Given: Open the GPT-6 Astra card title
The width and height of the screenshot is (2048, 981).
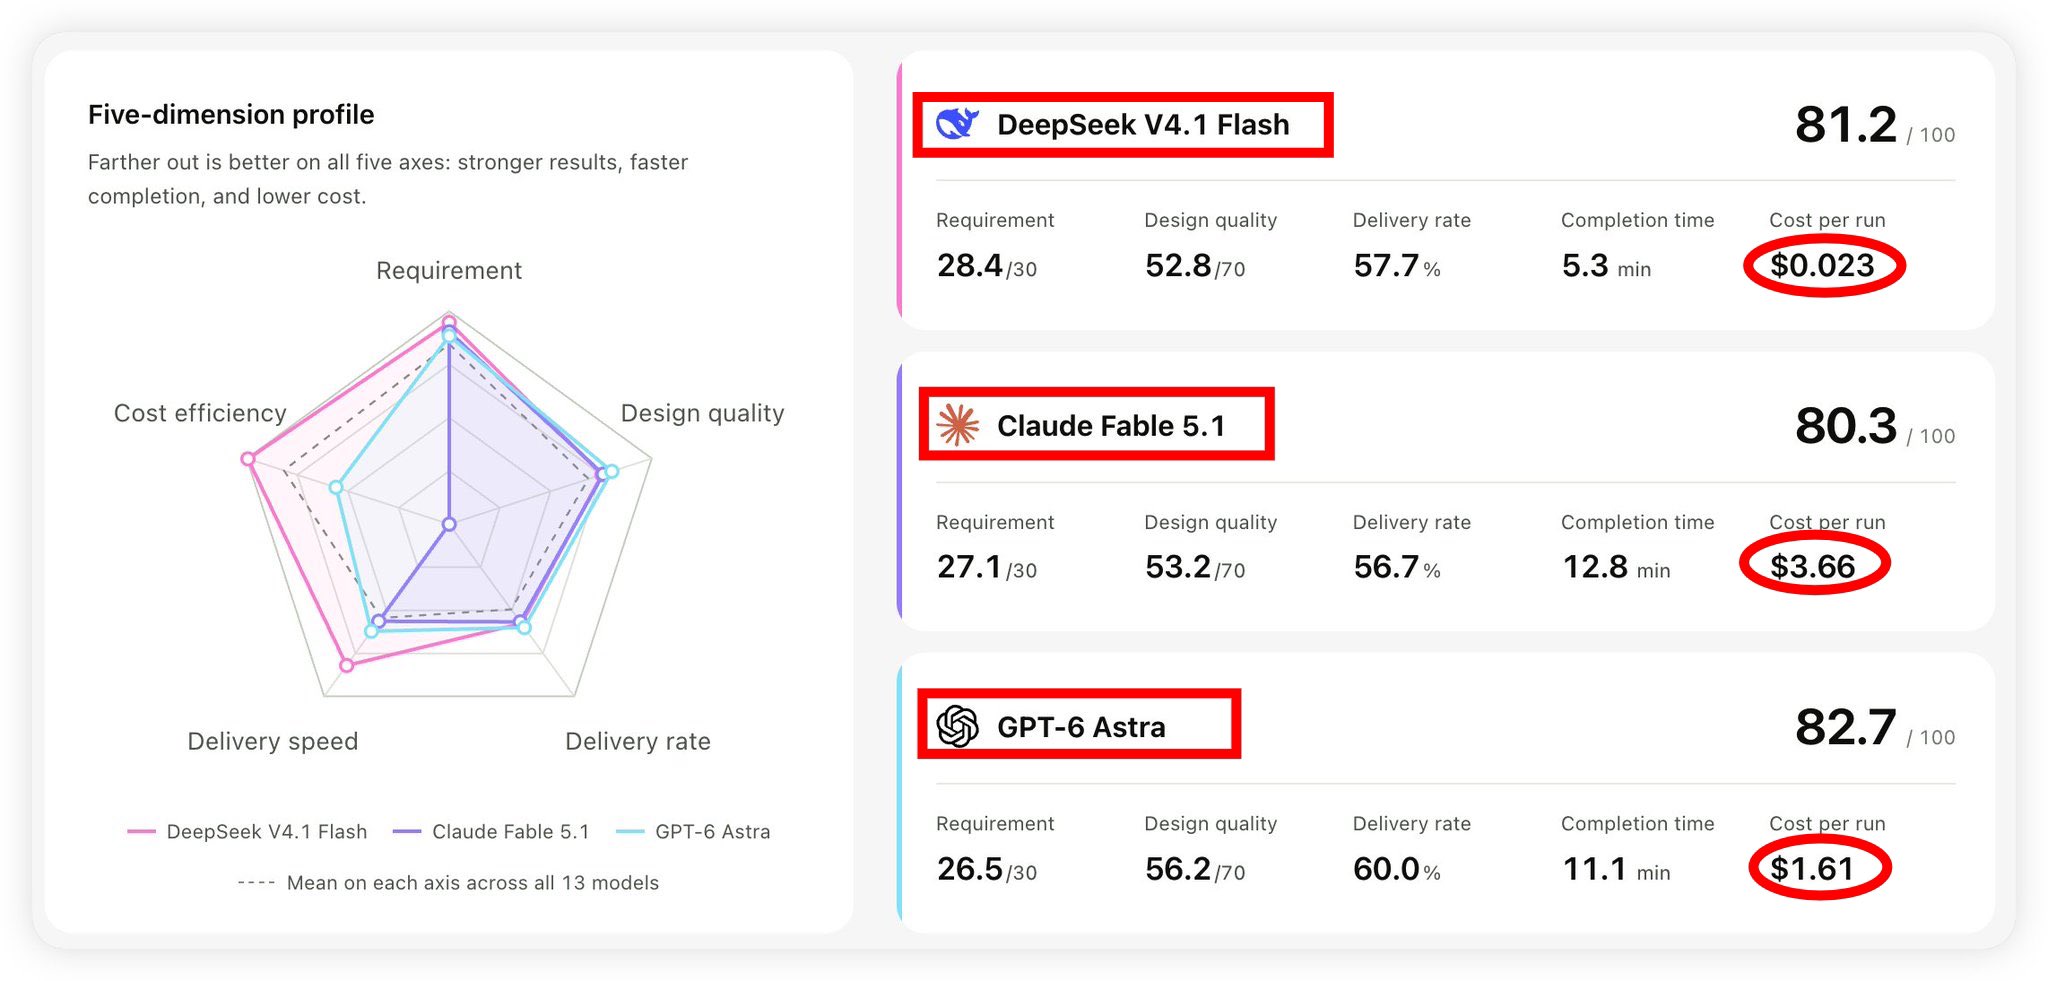Looking at the screenshot, I should [x=1081, y=726].
